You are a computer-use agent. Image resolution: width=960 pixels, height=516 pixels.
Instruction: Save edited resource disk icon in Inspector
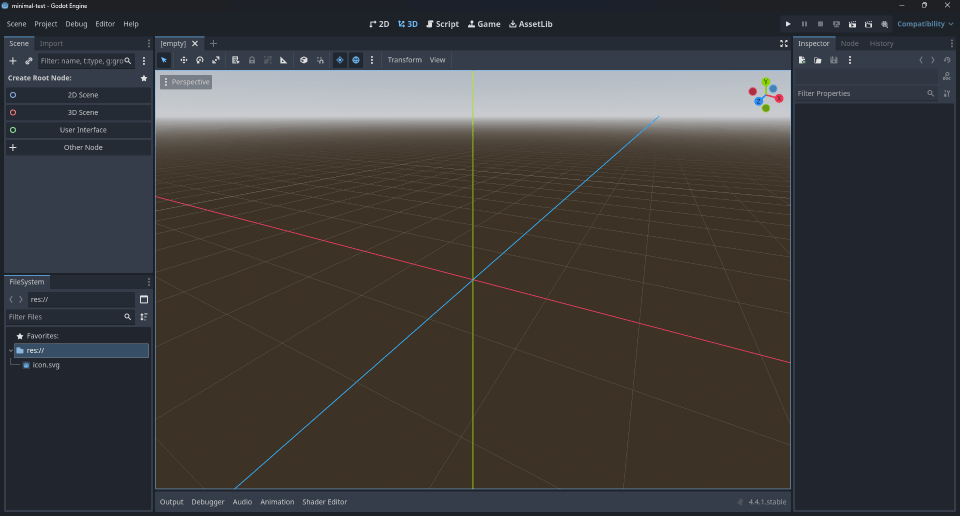tap(834, 60)
